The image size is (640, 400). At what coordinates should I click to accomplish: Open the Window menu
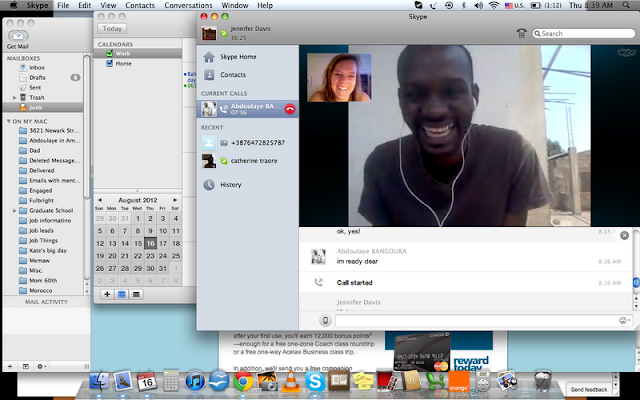tap(235, 5)
